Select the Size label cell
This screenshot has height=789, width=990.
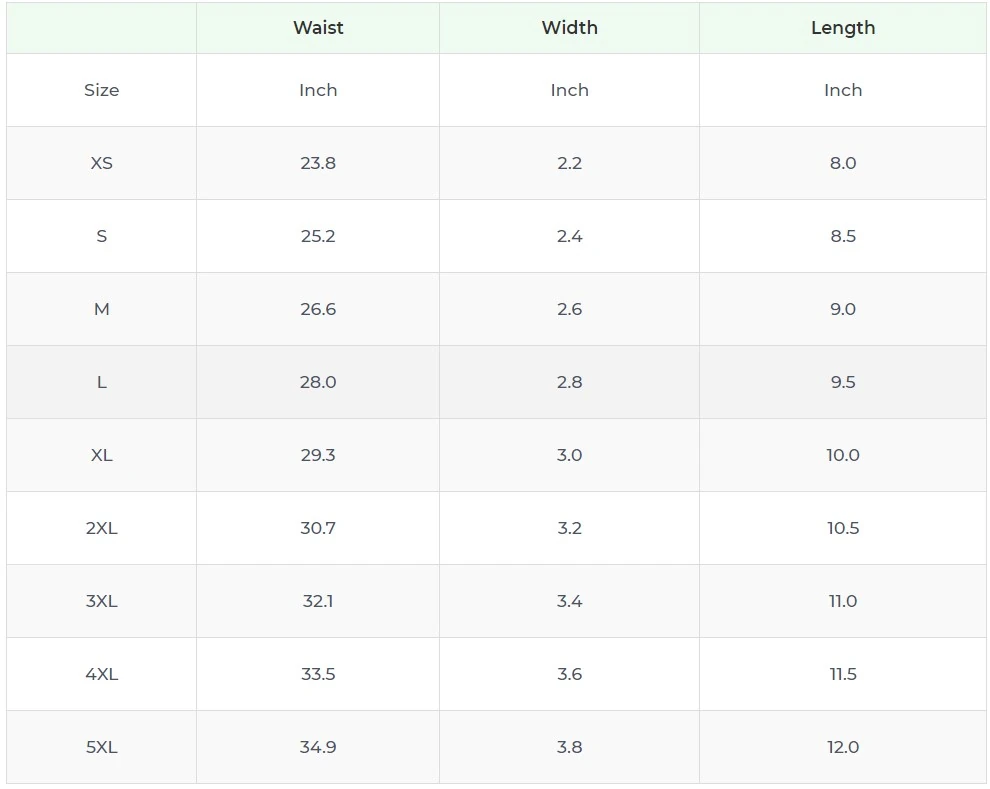101,90
